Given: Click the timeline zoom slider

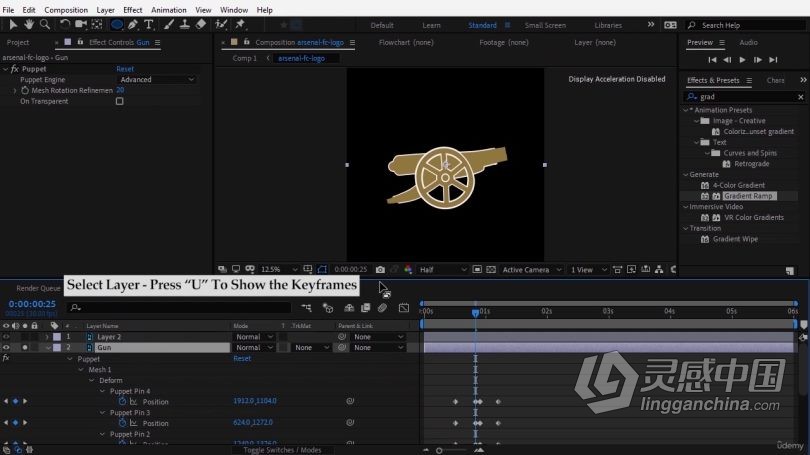Looking at the screenshot, I should click(x=439, y=450).
